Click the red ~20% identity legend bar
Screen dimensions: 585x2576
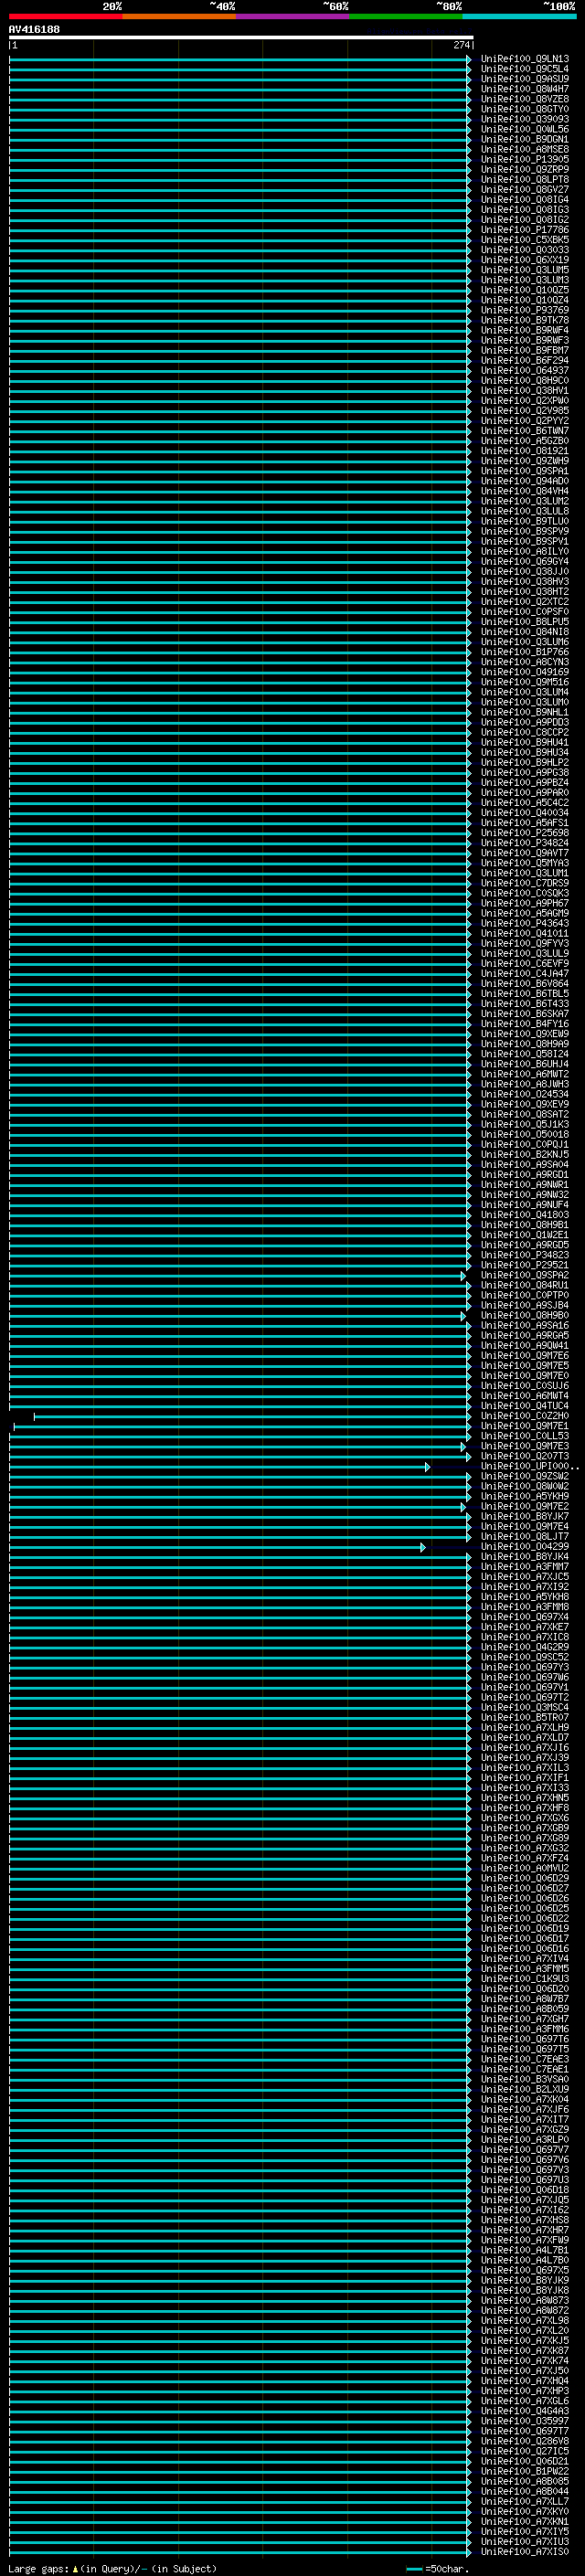click(65, 16)
